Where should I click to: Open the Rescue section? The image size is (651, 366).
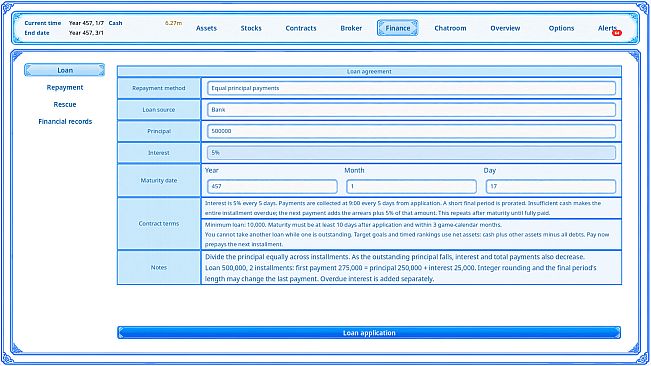pyautogui.click(x=65, y=105)
